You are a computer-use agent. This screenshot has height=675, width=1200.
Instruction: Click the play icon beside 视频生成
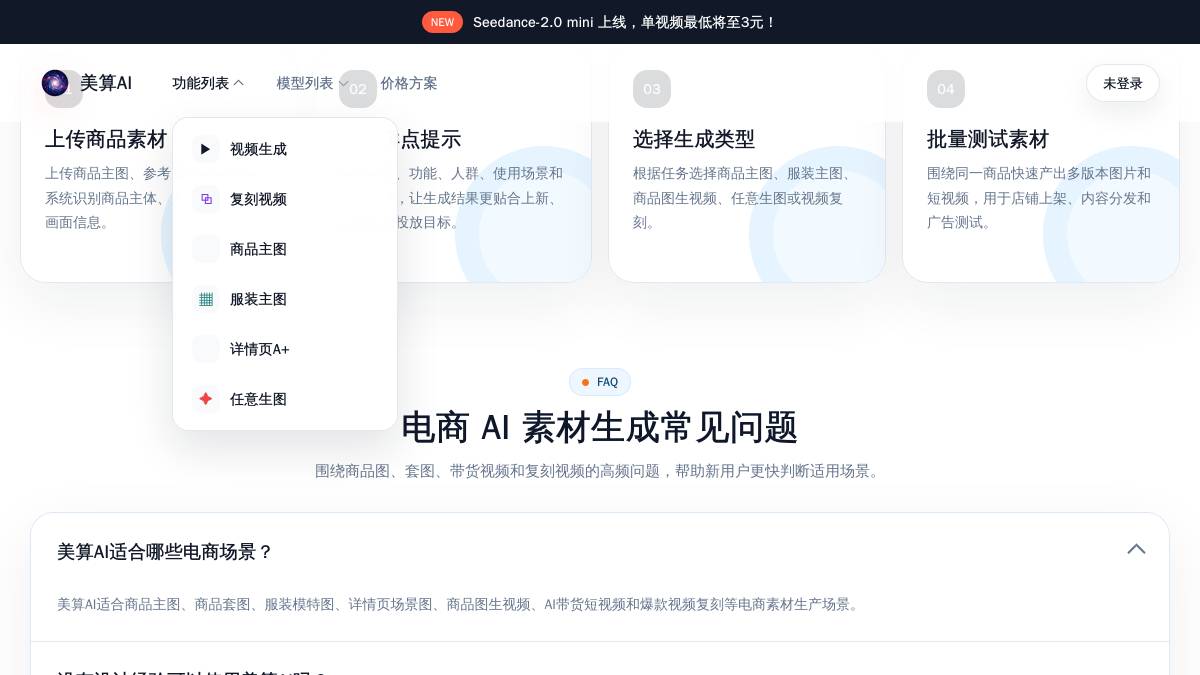coord(206,149)
